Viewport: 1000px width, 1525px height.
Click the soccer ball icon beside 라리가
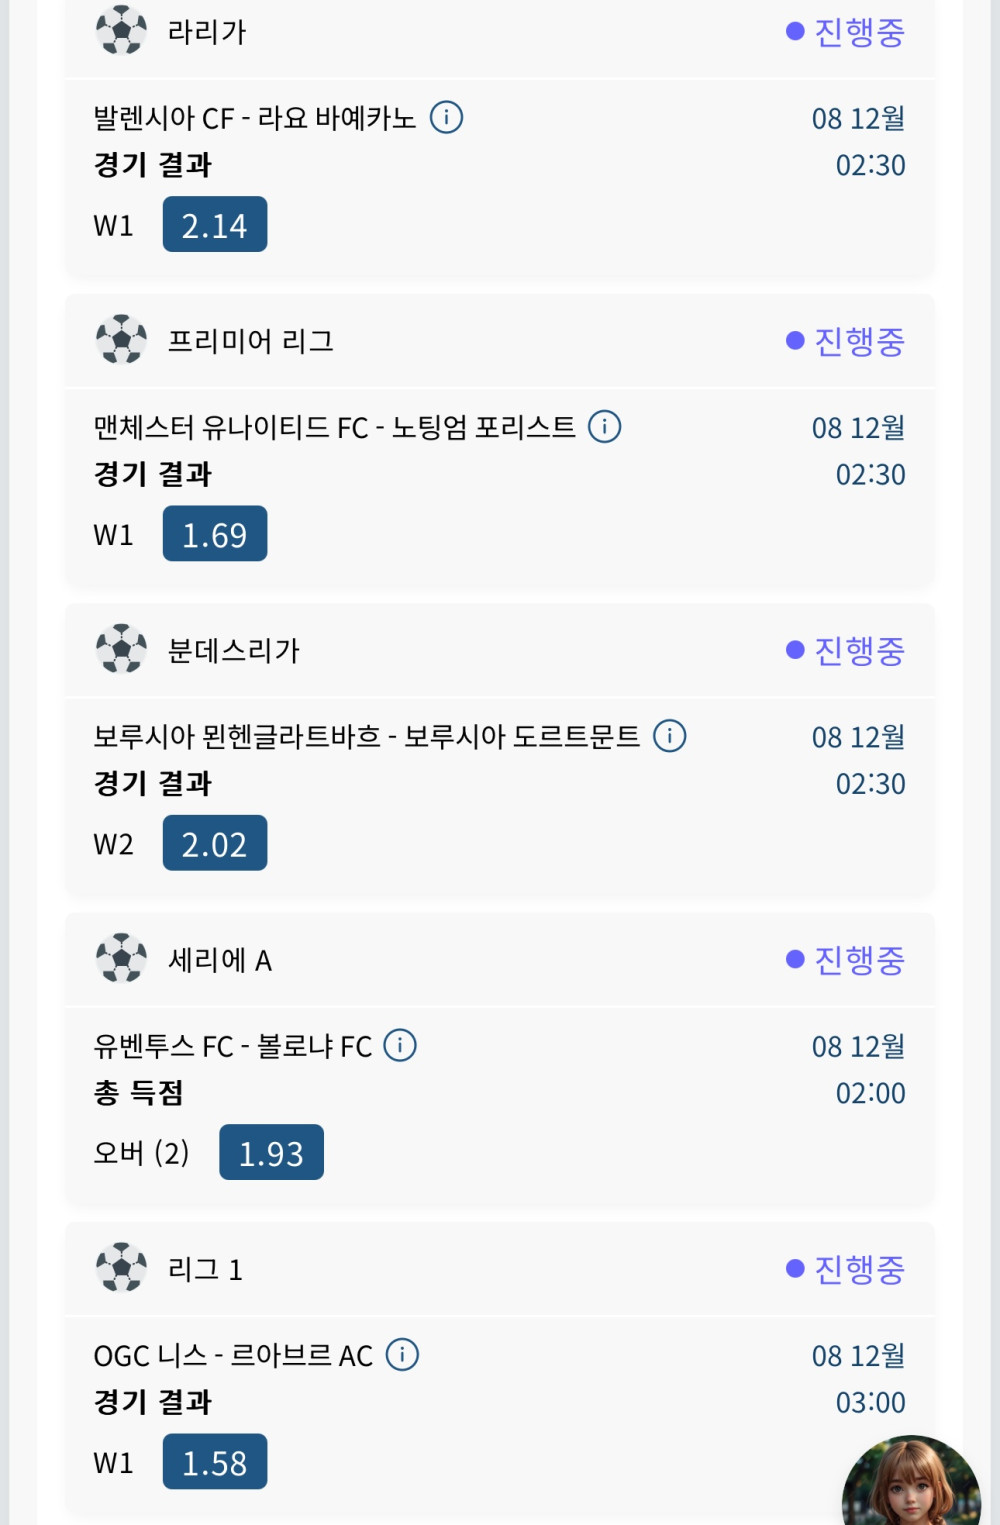pyautogui.click(x=121, y=31)
